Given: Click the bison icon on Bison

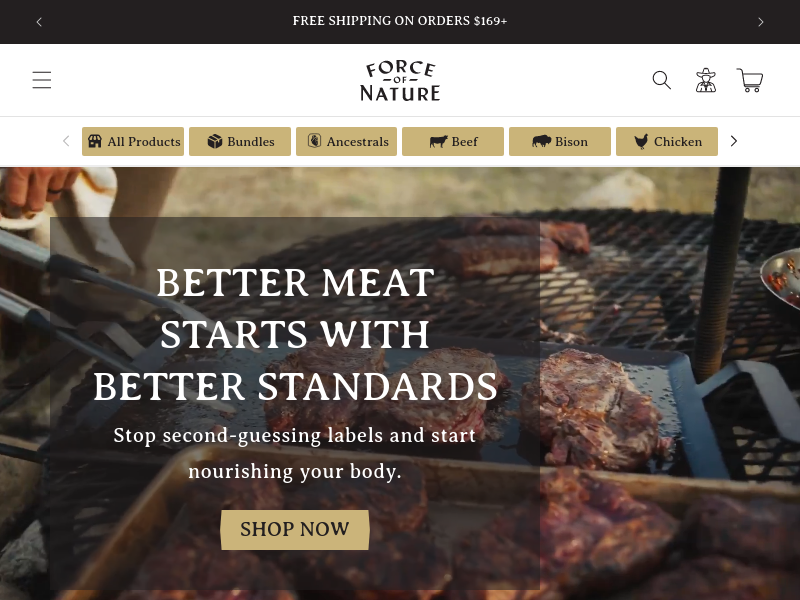Looking at the screenshot, I should point(541,141).
